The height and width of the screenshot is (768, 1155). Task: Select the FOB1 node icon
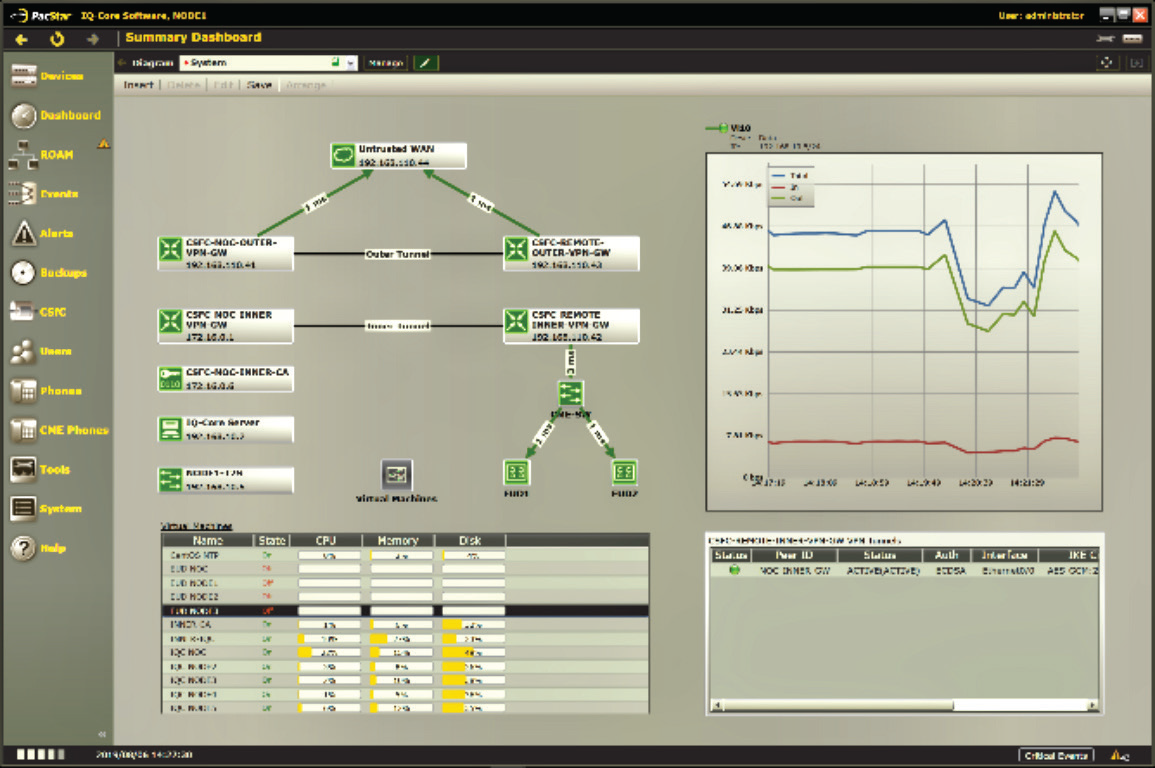click(x=516, y=472)
